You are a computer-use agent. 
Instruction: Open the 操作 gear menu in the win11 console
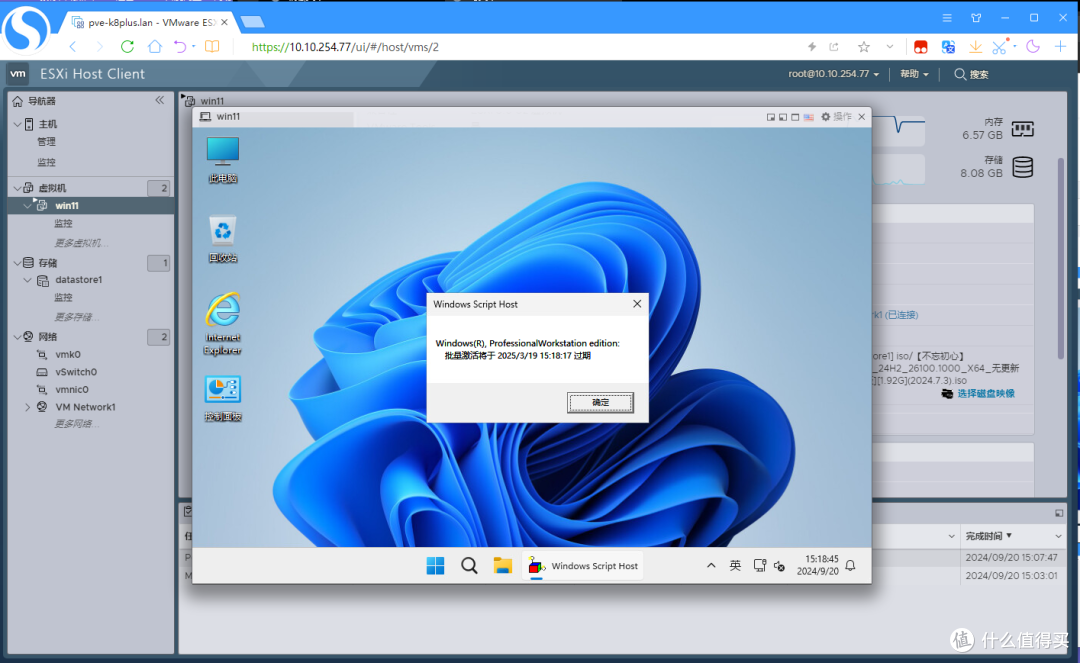[x=836, y=117]
